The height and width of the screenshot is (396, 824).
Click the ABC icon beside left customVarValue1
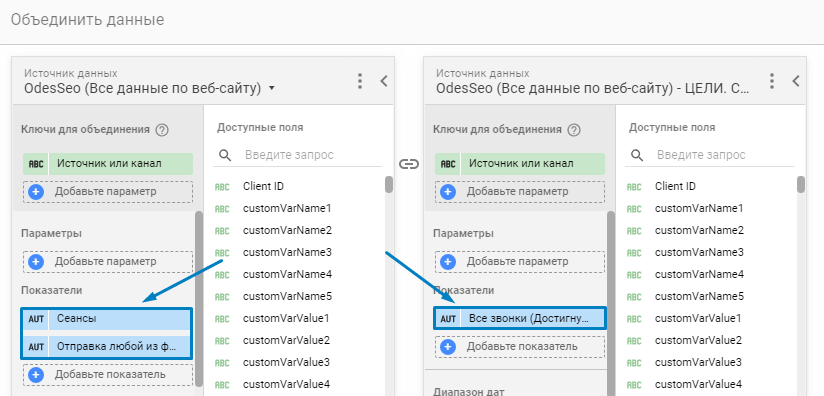222,319
